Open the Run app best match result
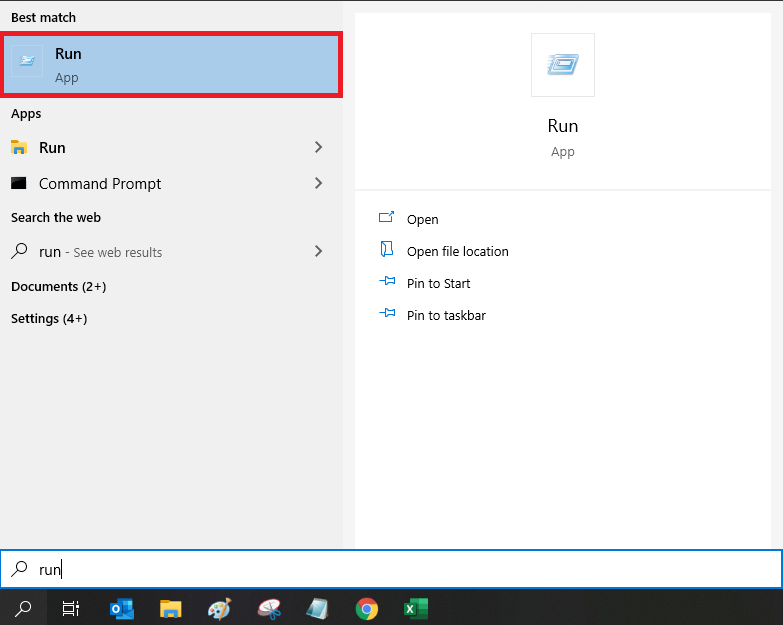 click(x=171, y=65)
